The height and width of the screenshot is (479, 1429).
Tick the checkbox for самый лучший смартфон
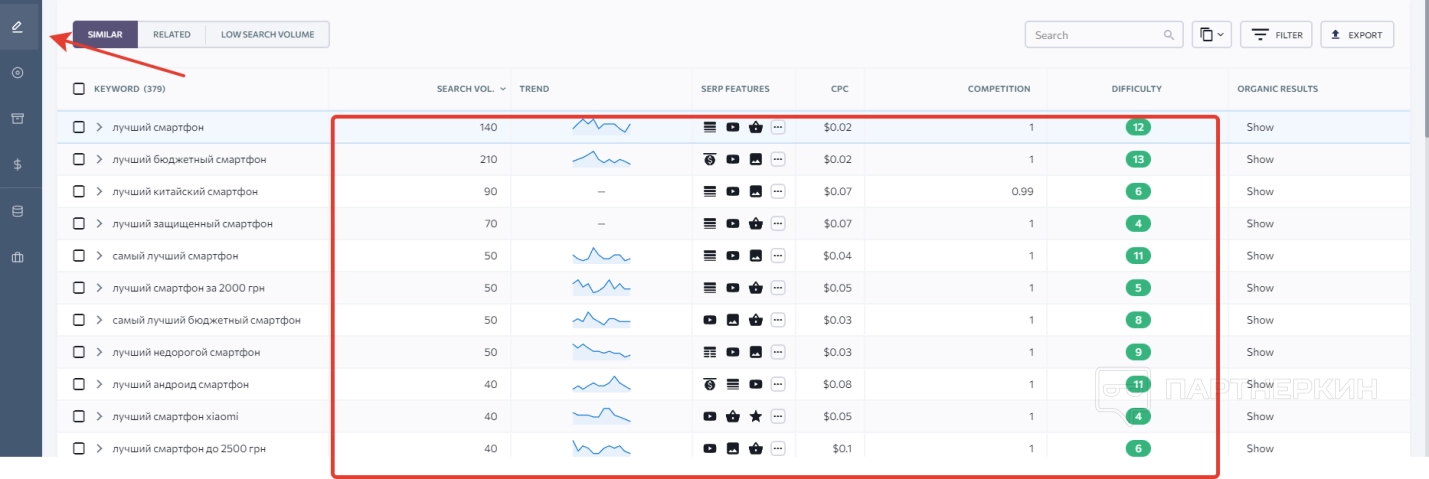(79, 256)
